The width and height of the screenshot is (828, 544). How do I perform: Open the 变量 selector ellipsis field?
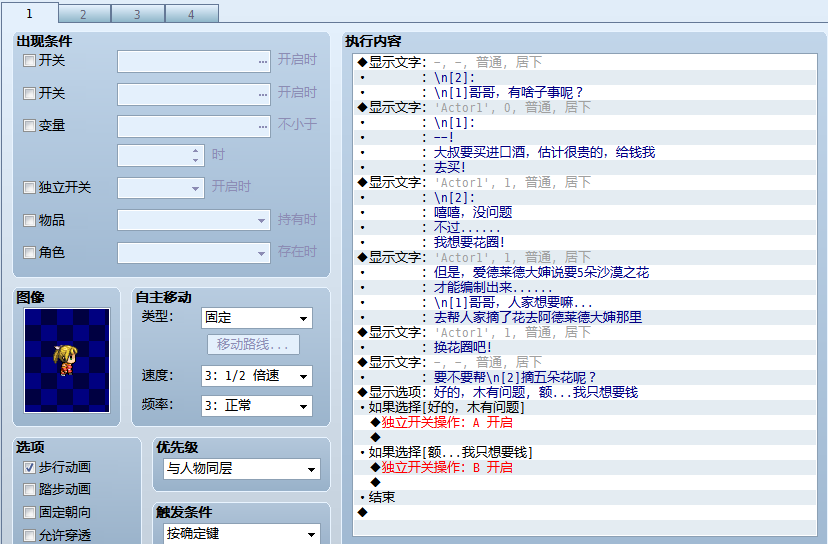coord(194,126)
